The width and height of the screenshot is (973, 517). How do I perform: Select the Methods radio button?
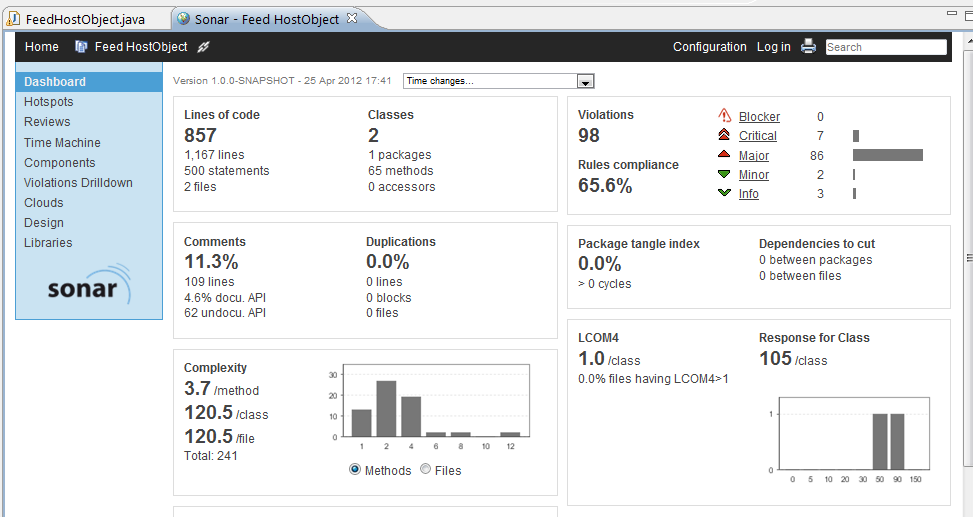point(355,469)
